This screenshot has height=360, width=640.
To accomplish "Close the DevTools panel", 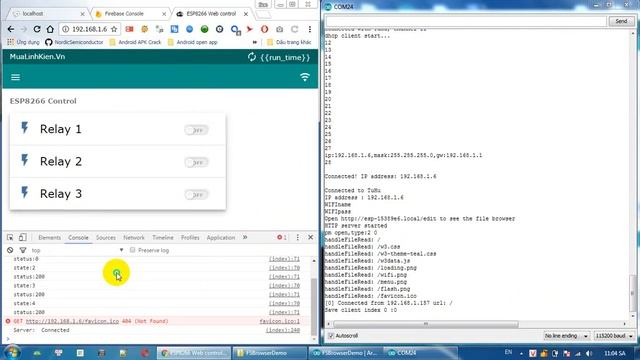I will pos(311,238).
